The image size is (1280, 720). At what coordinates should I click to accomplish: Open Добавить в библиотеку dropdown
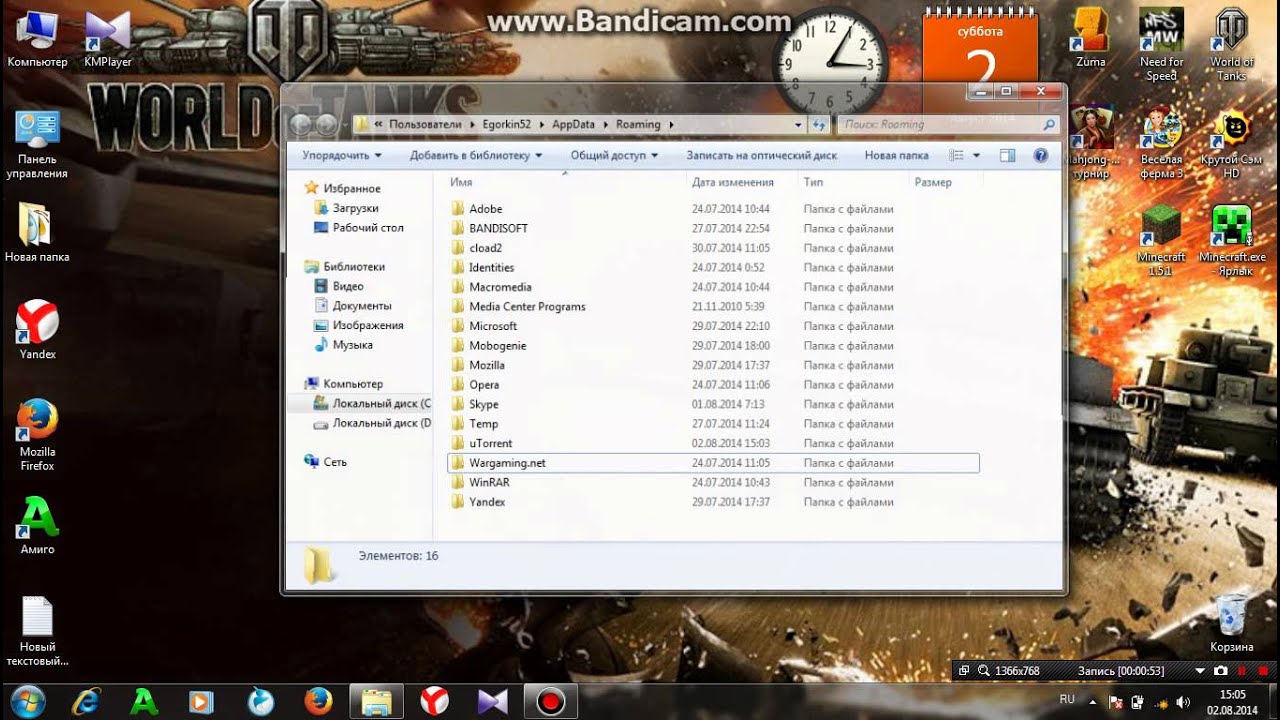coord(476,155)
